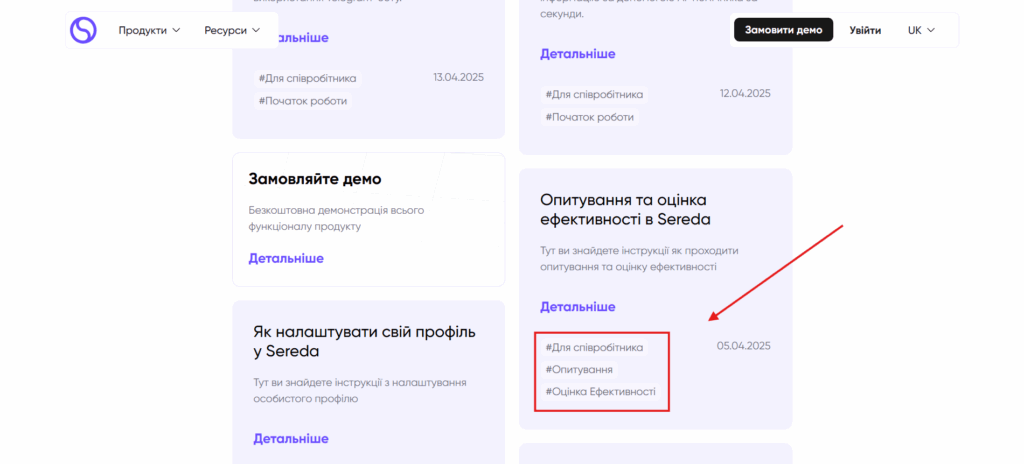
Task: Select the #Опитування tag
Action: [x=579, y=370]
